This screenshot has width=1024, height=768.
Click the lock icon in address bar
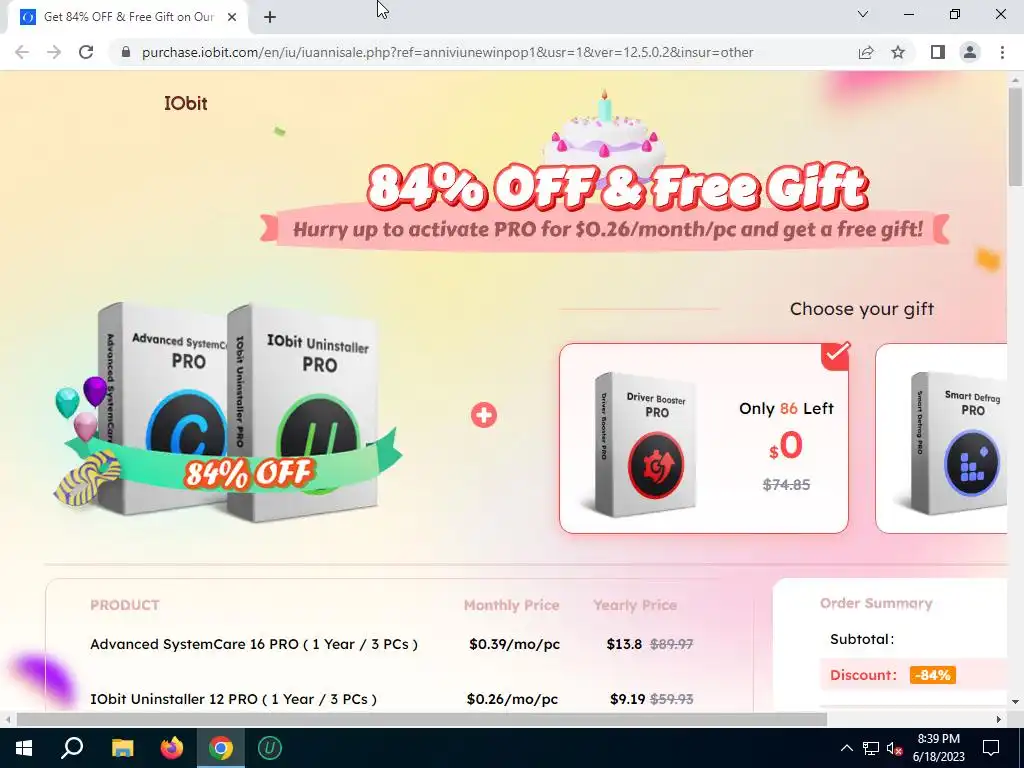pos(126,52)
